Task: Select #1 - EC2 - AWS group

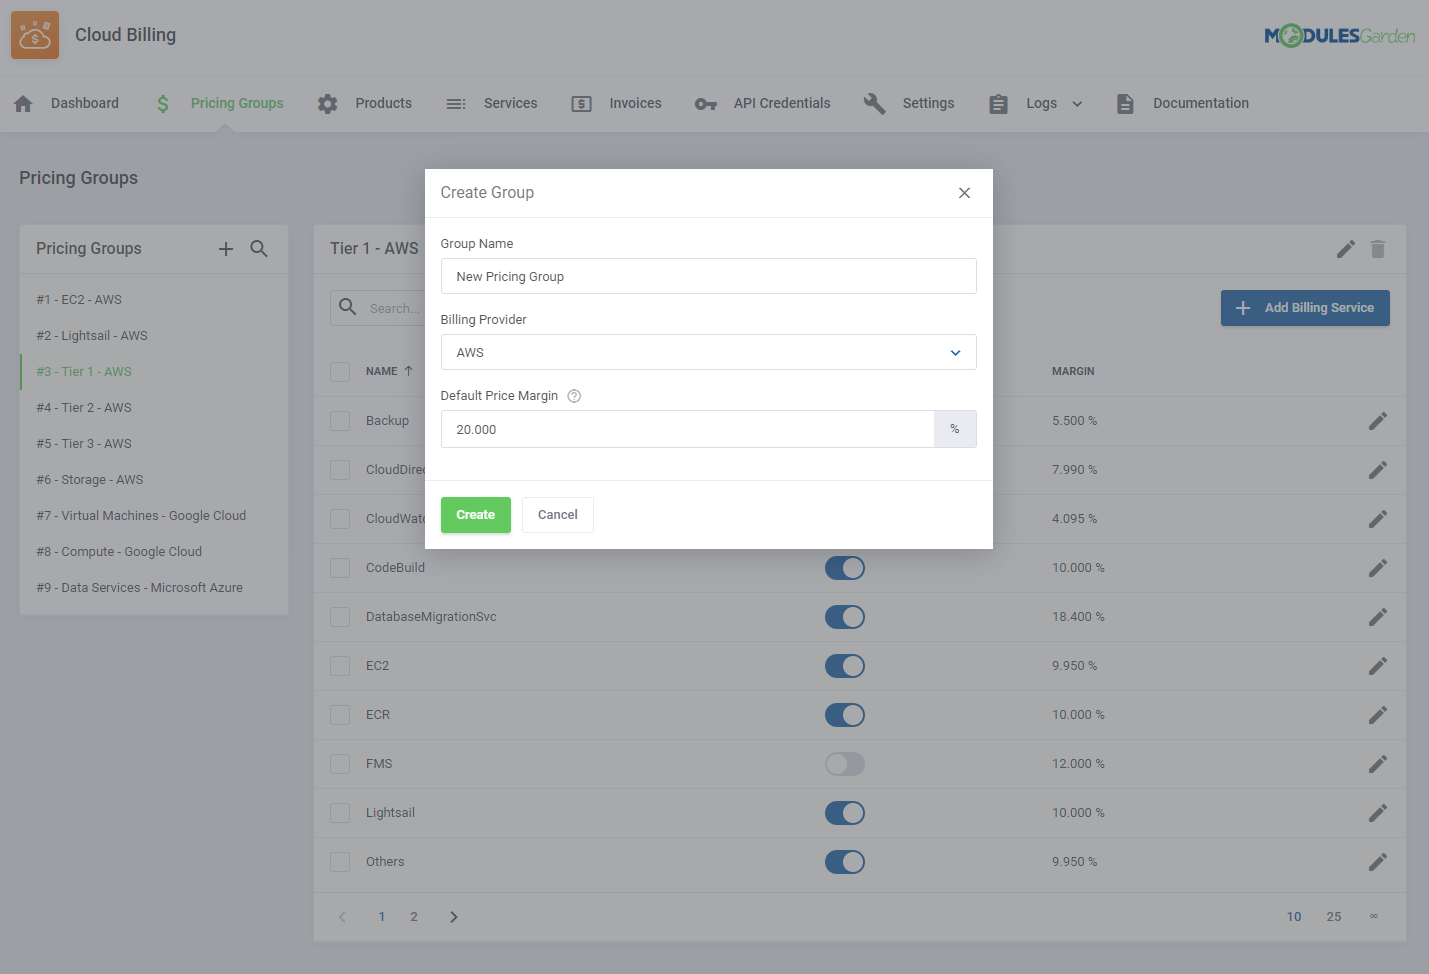Action: point(79,300)
